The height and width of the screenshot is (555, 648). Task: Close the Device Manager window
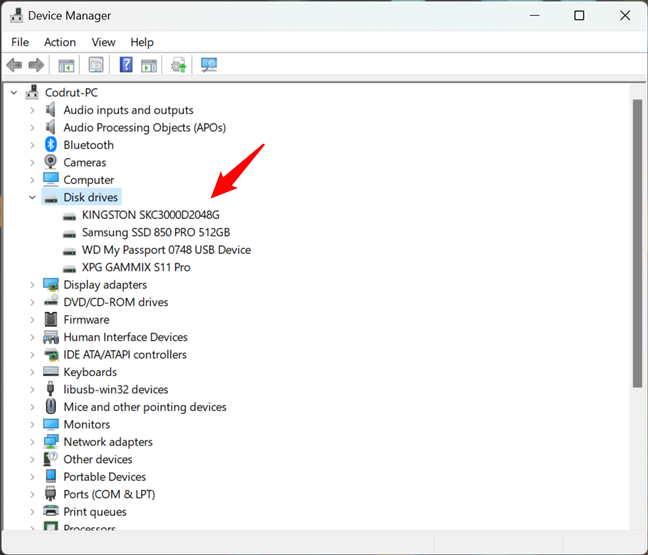(625, 16)
